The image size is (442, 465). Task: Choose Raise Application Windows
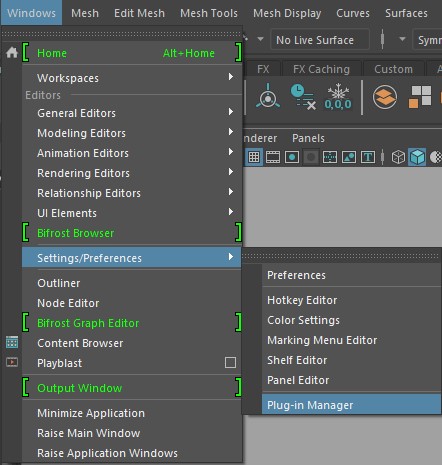[x=132, y=453]
